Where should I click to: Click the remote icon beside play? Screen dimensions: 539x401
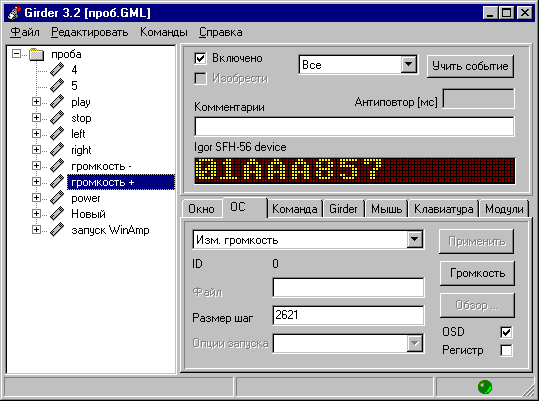click(x=57, y=102)
